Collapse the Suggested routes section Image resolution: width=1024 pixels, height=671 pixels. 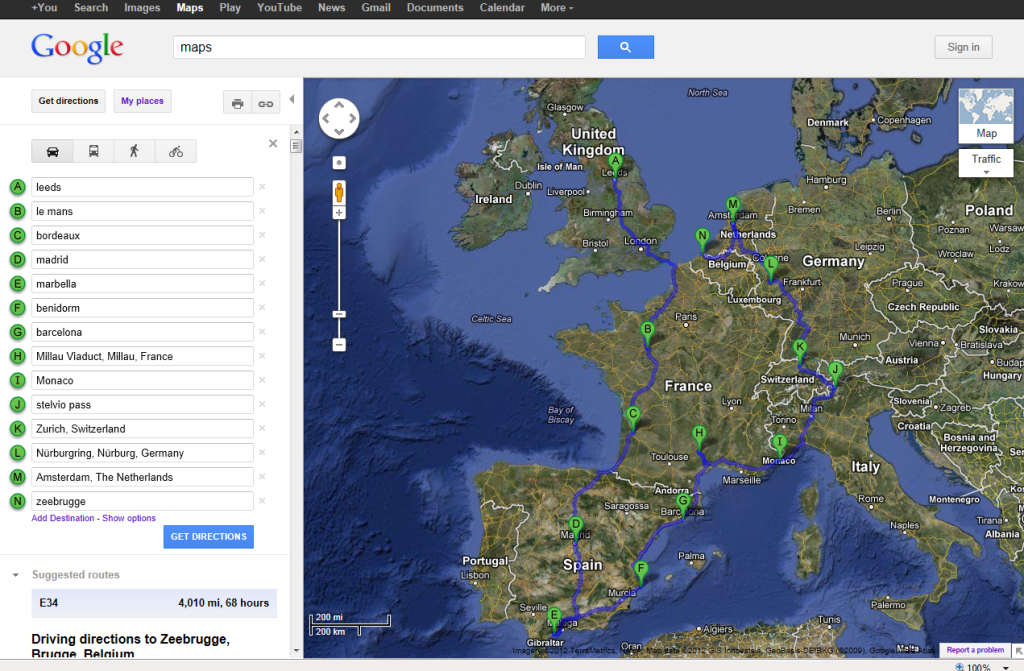click(x=16, y=575)
